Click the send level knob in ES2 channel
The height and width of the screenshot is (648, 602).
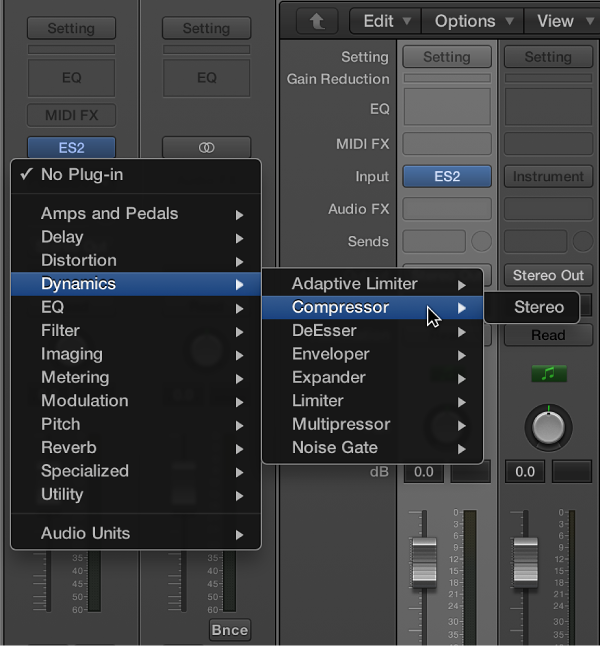click(x=481, y=241)
